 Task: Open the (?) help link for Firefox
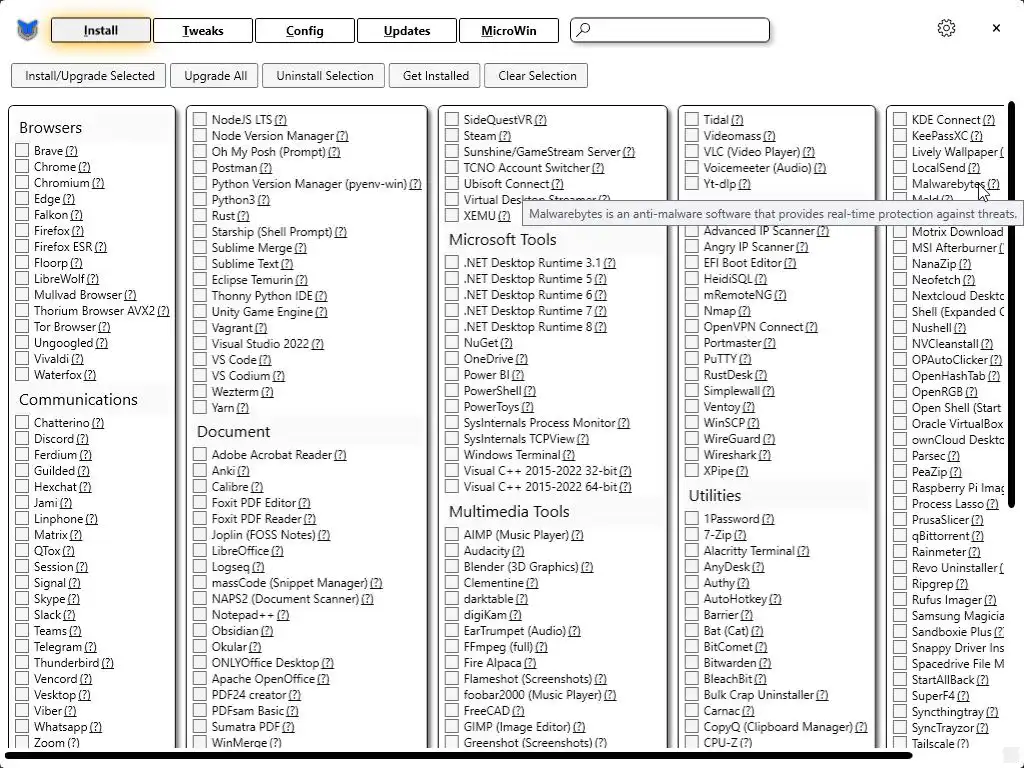pos(78,231)
